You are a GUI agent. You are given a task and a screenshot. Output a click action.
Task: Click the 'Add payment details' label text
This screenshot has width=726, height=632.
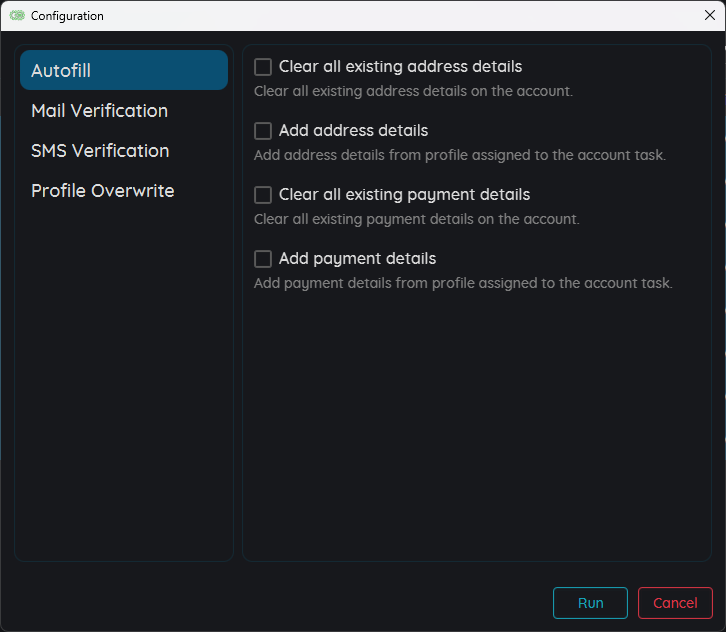(x=357, y=259)
